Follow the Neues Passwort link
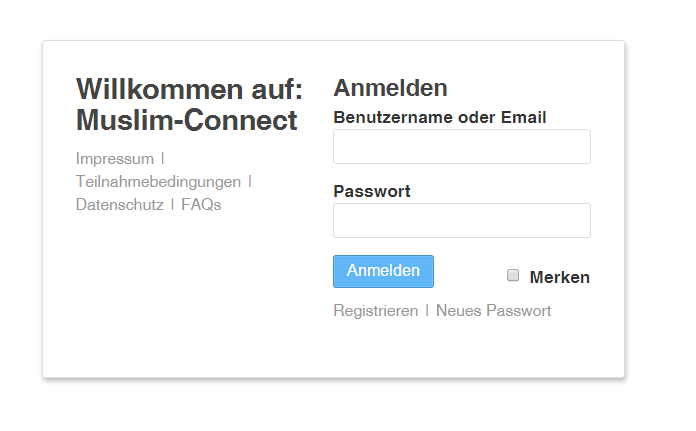The height and width of the screenshot is (431, 696). [493, 310]
